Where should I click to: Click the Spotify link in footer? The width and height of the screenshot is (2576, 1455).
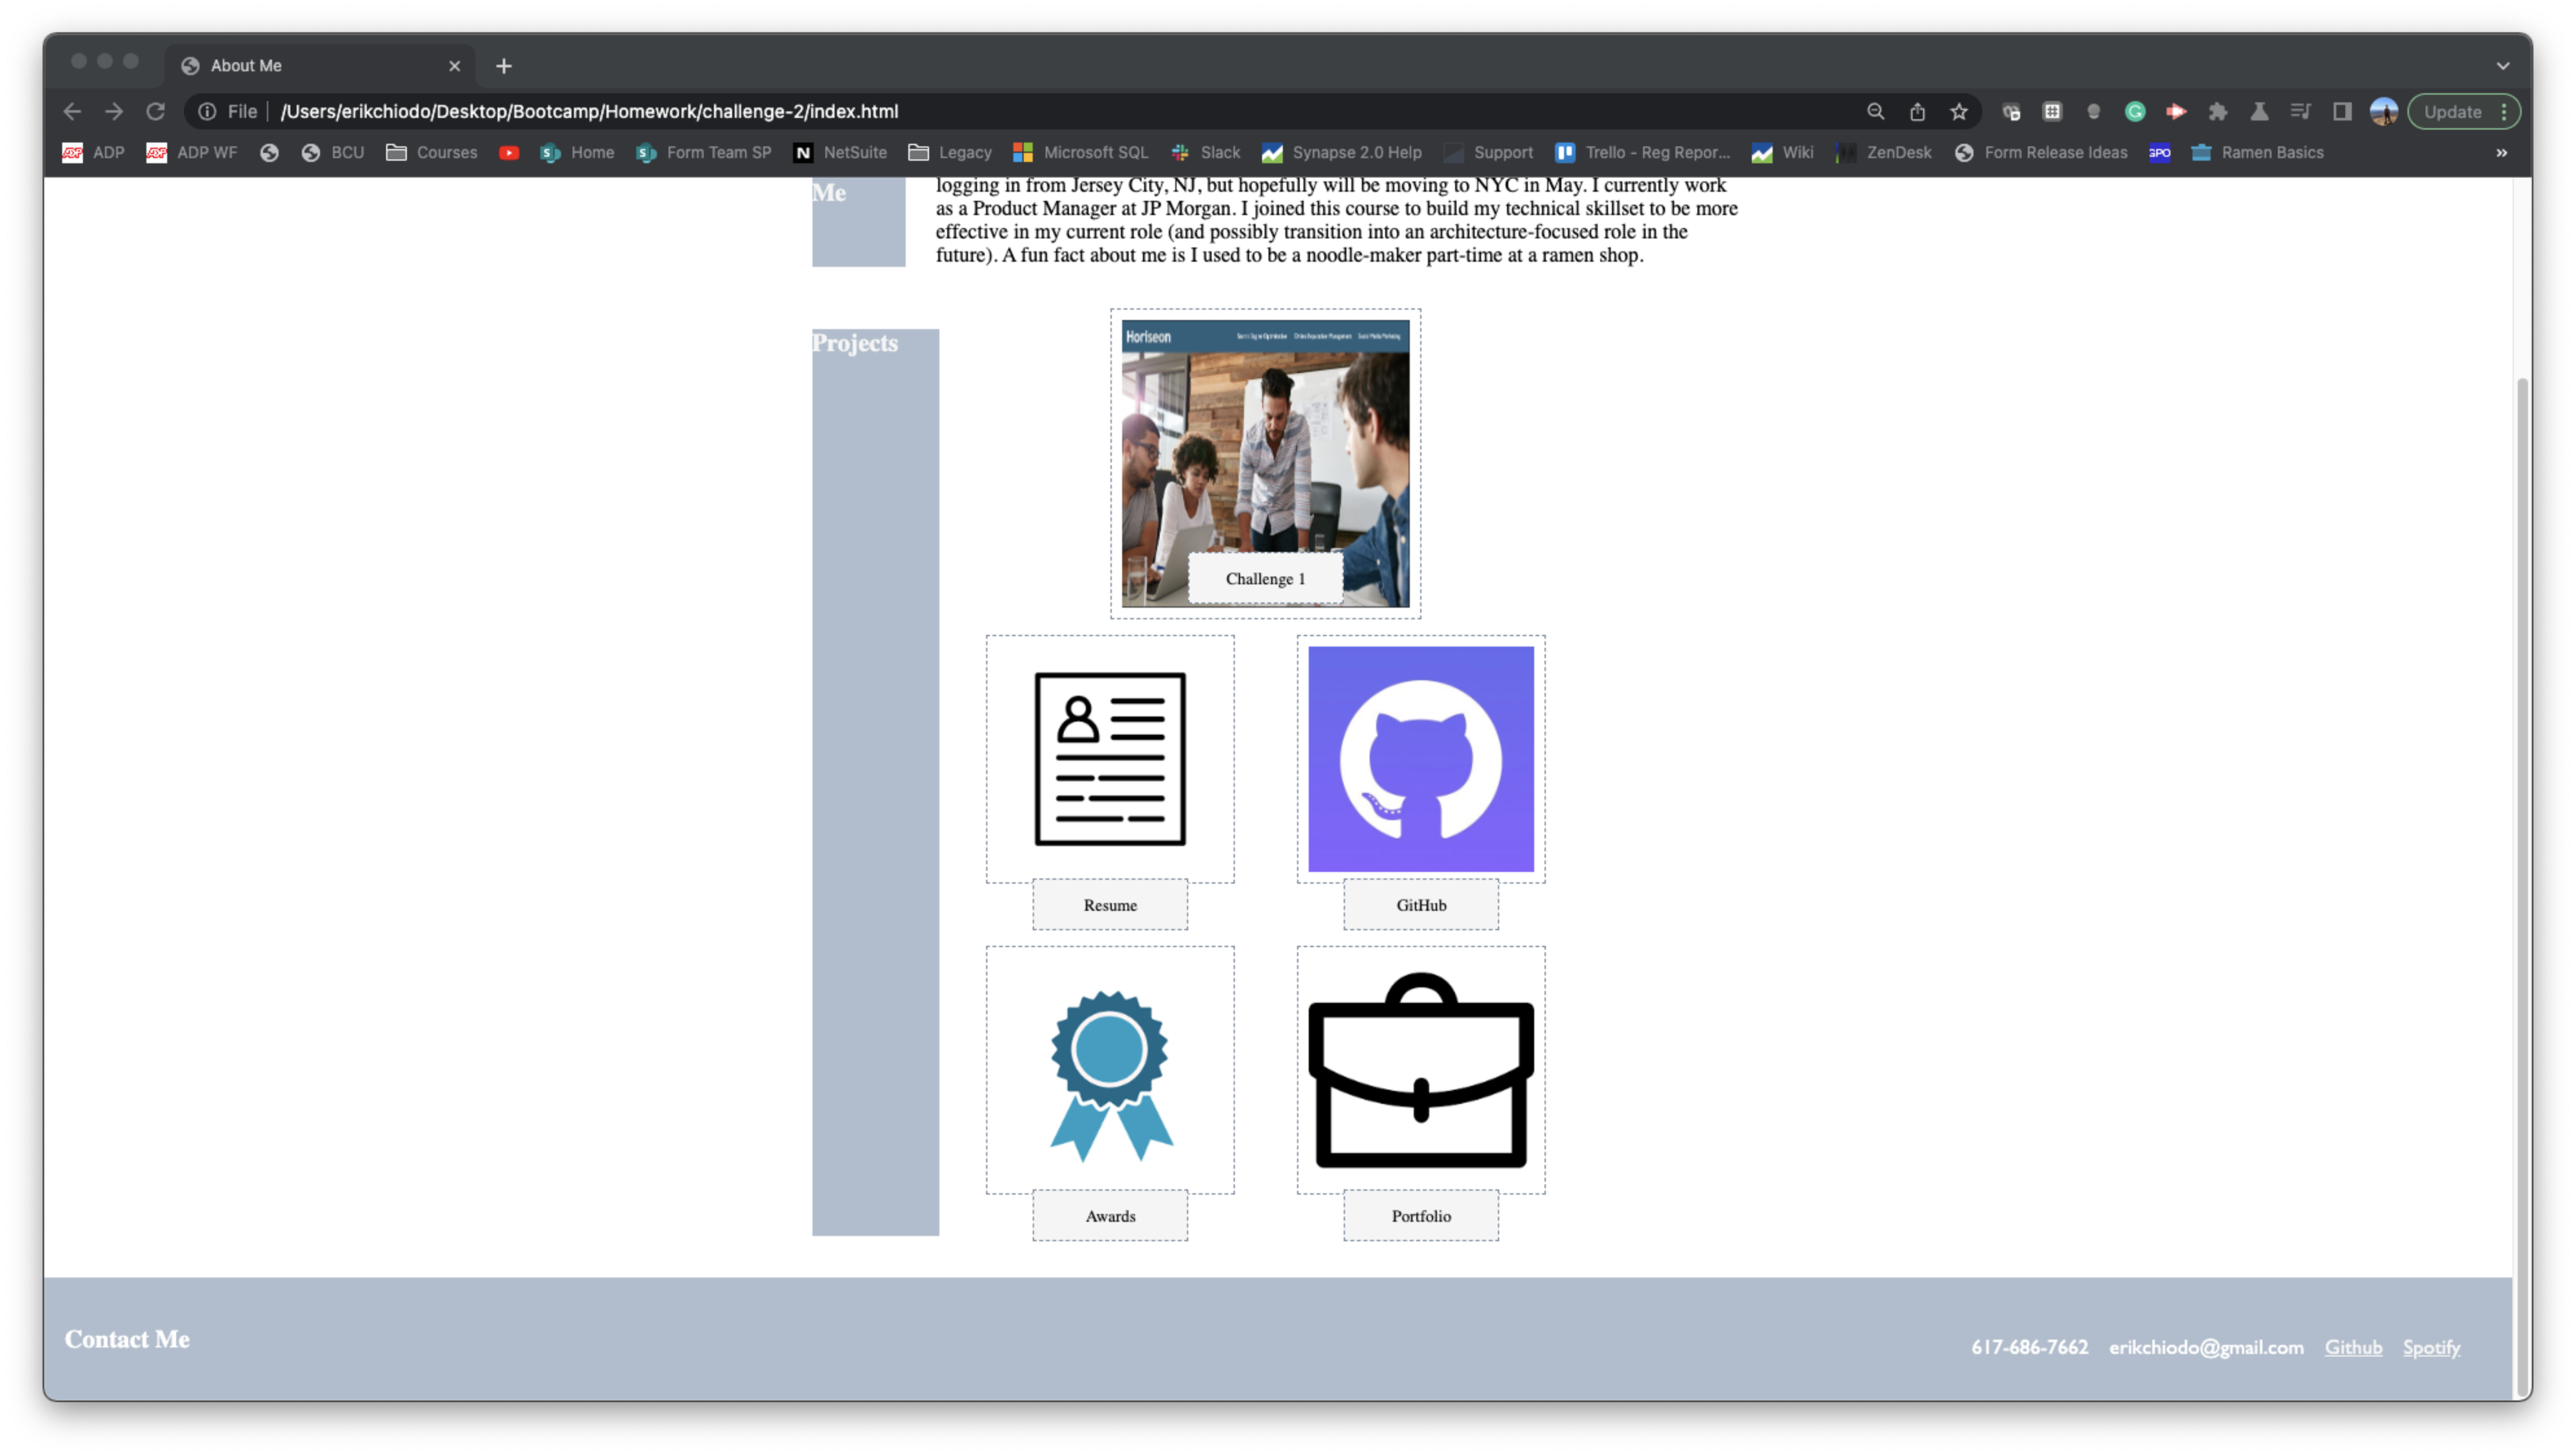coord(2431,1347)
